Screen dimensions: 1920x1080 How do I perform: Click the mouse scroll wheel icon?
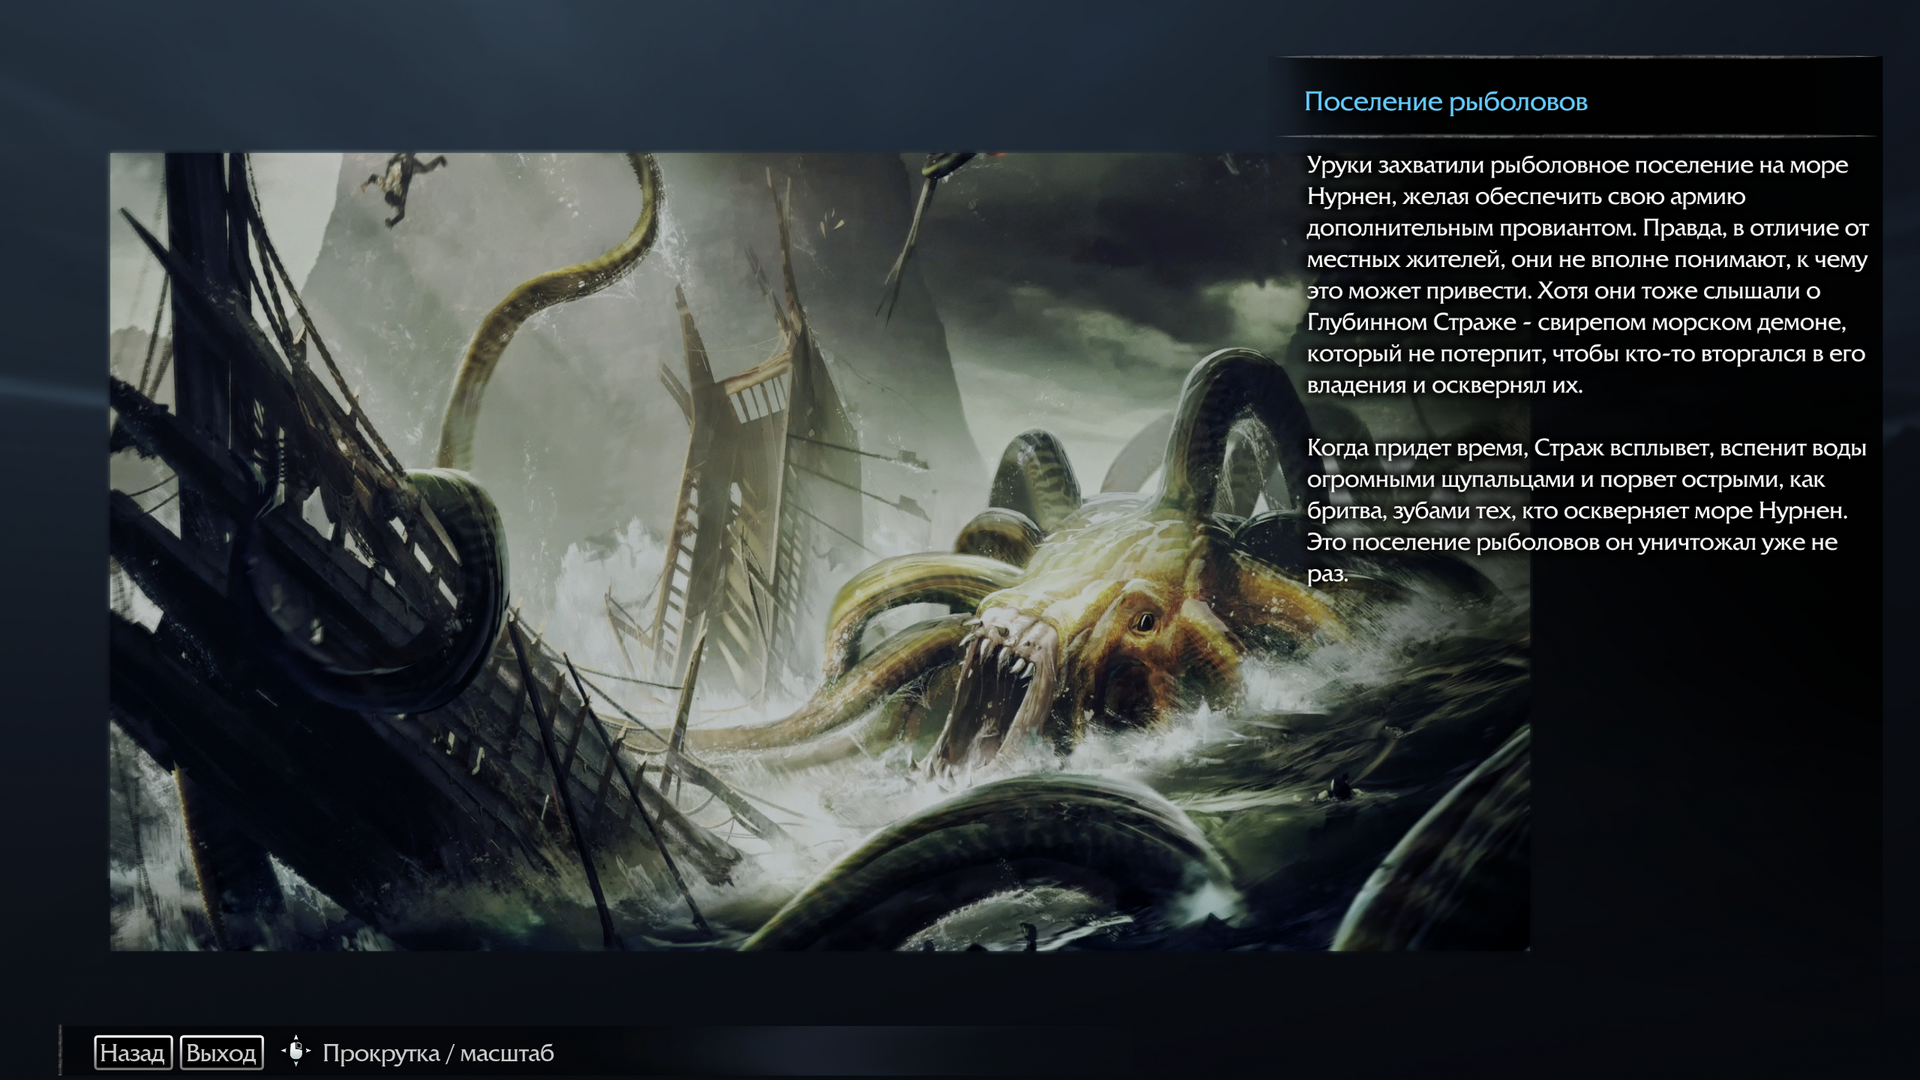point(296,1052)
